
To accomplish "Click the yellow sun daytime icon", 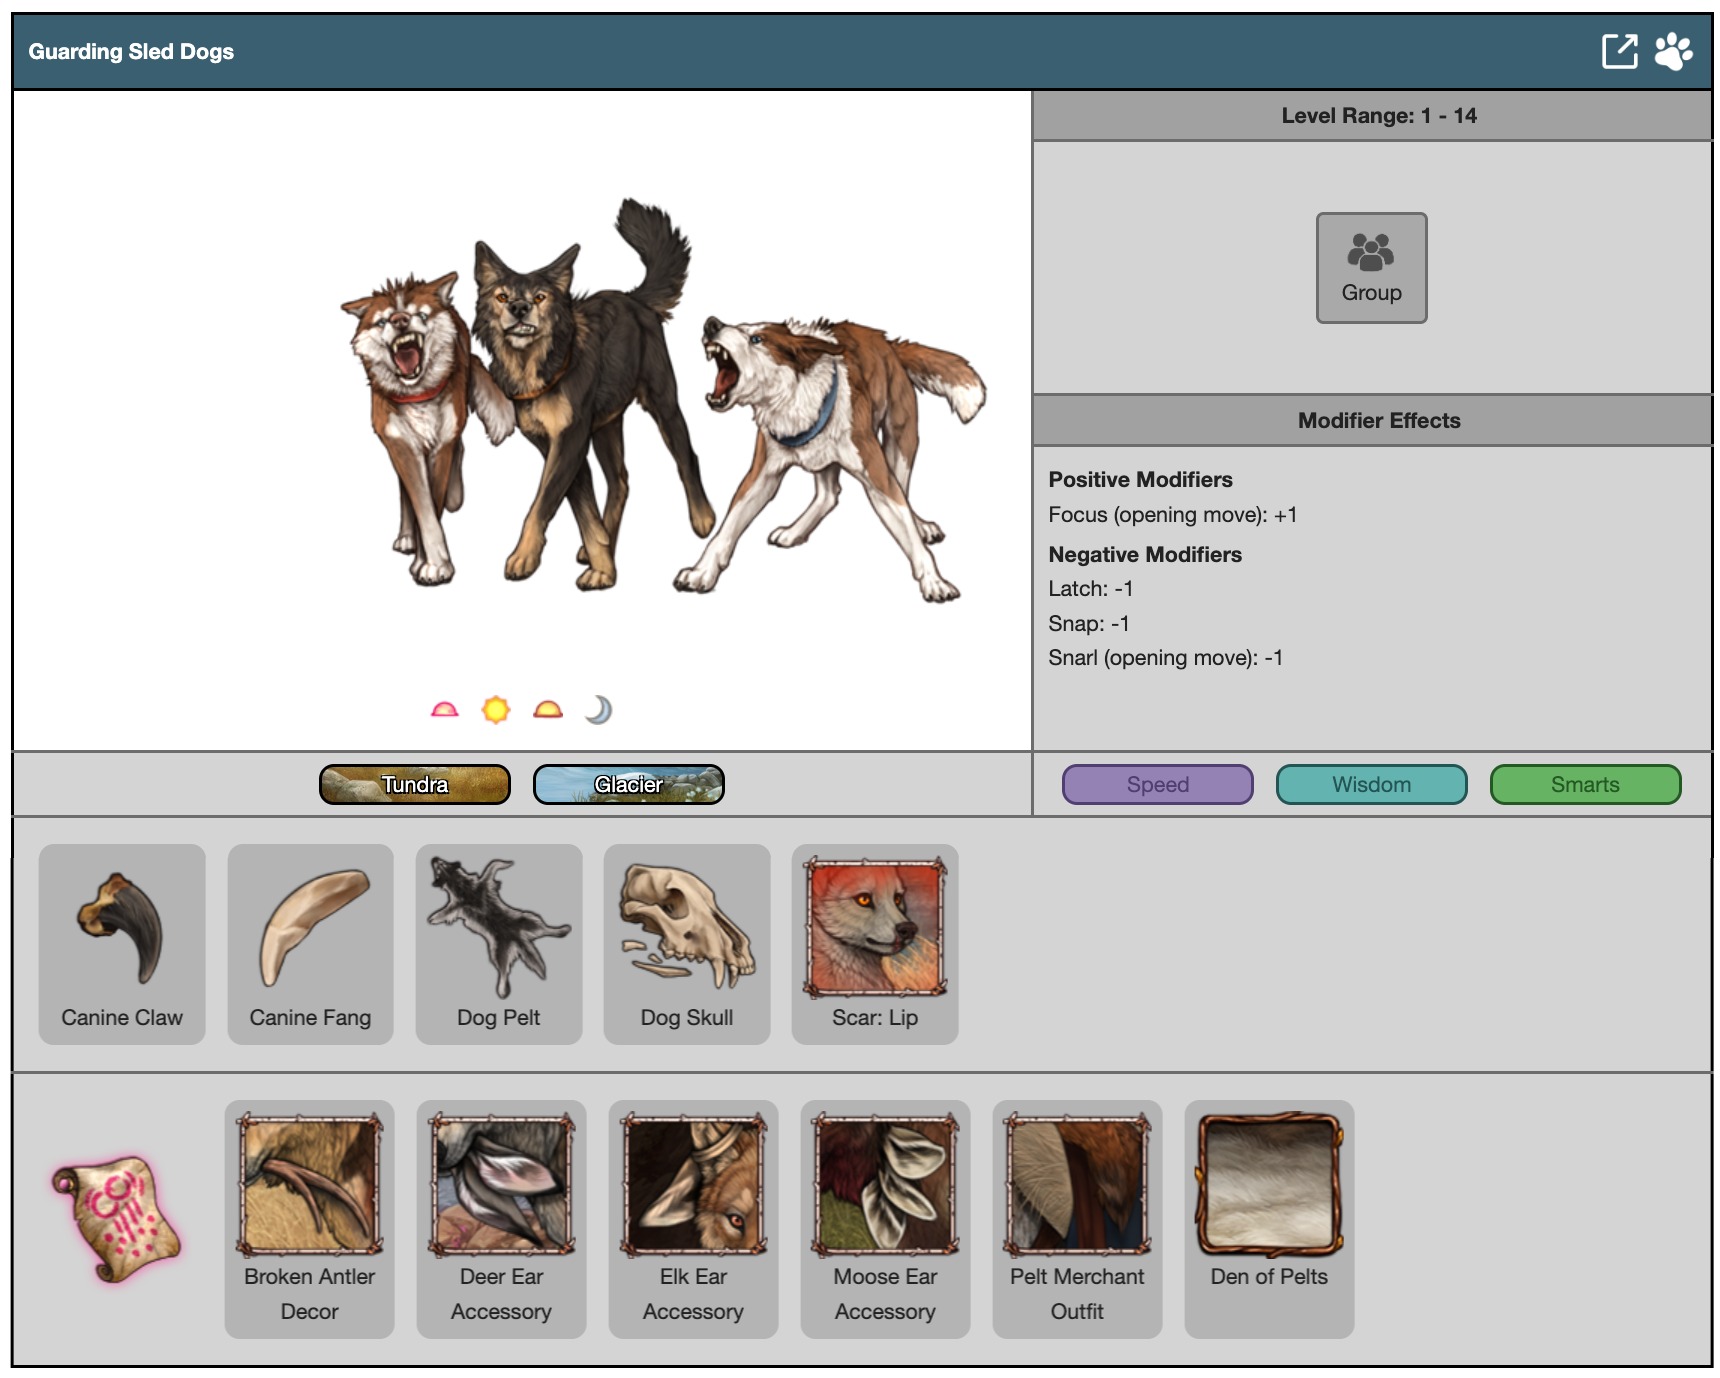I will coord(496,710).
